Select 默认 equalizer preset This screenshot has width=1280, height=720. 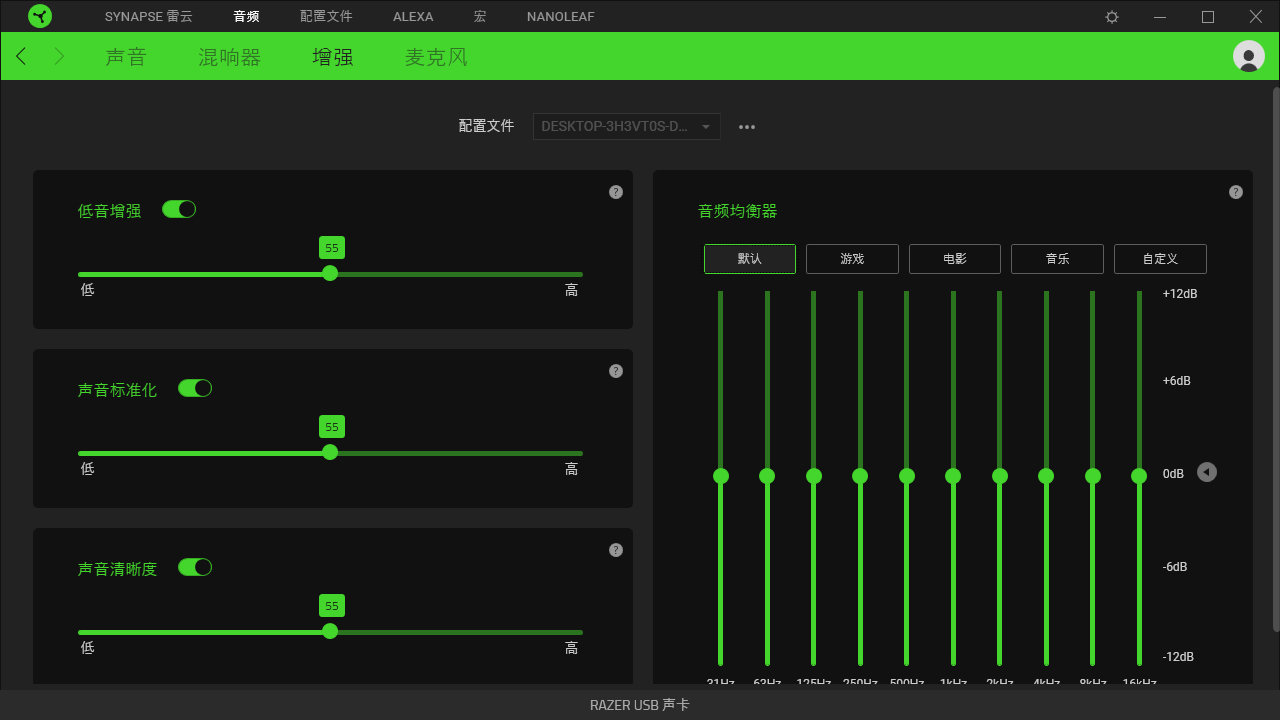coord(750,259)
